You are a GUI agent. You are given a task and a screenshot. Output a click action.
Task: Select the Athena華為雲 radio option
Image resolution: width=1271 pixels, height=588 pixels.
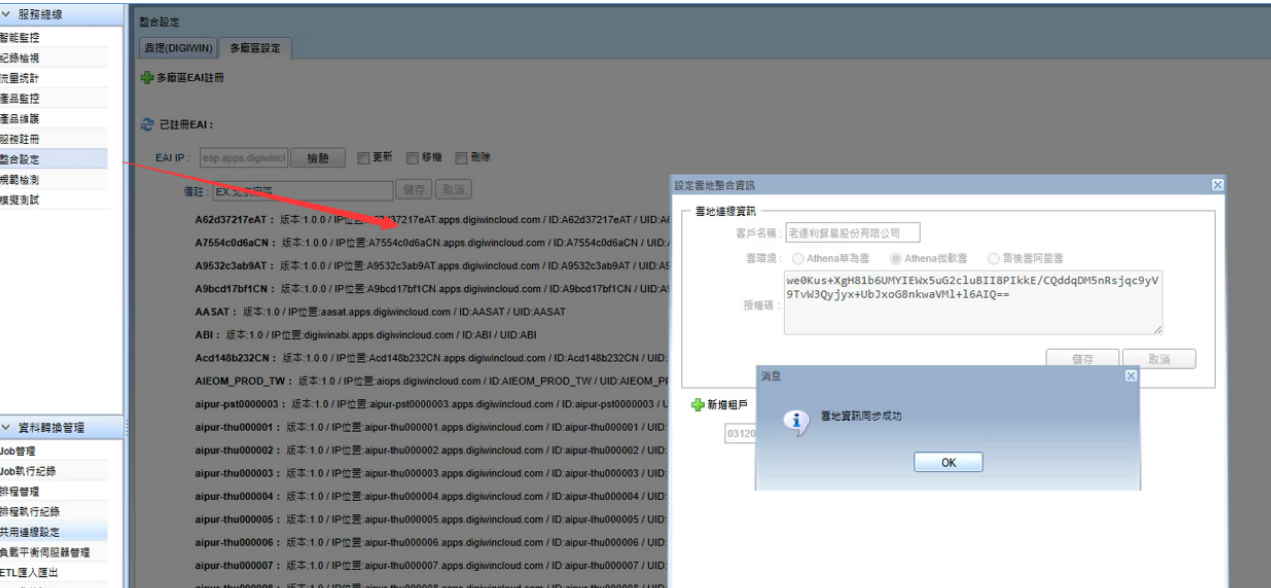coord(797,259)
